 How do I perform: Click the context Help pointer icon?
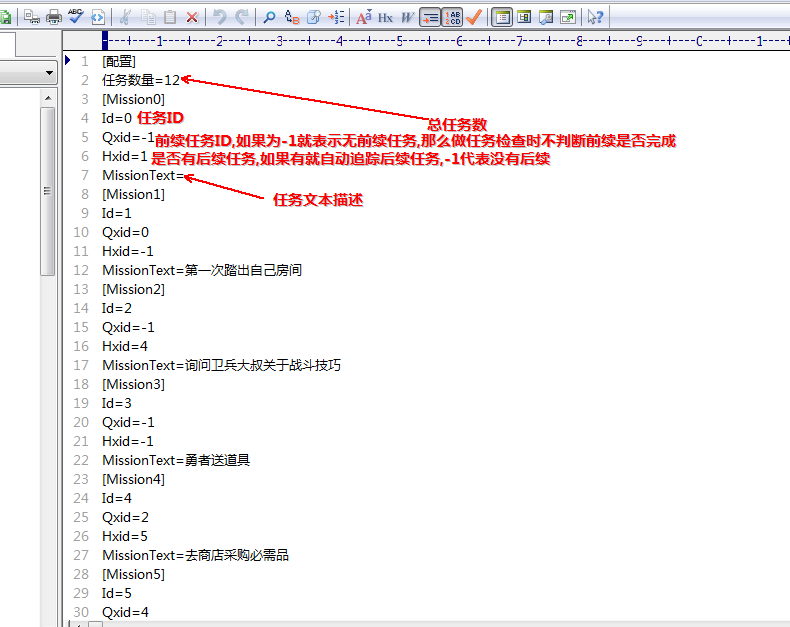click(595, 18)
